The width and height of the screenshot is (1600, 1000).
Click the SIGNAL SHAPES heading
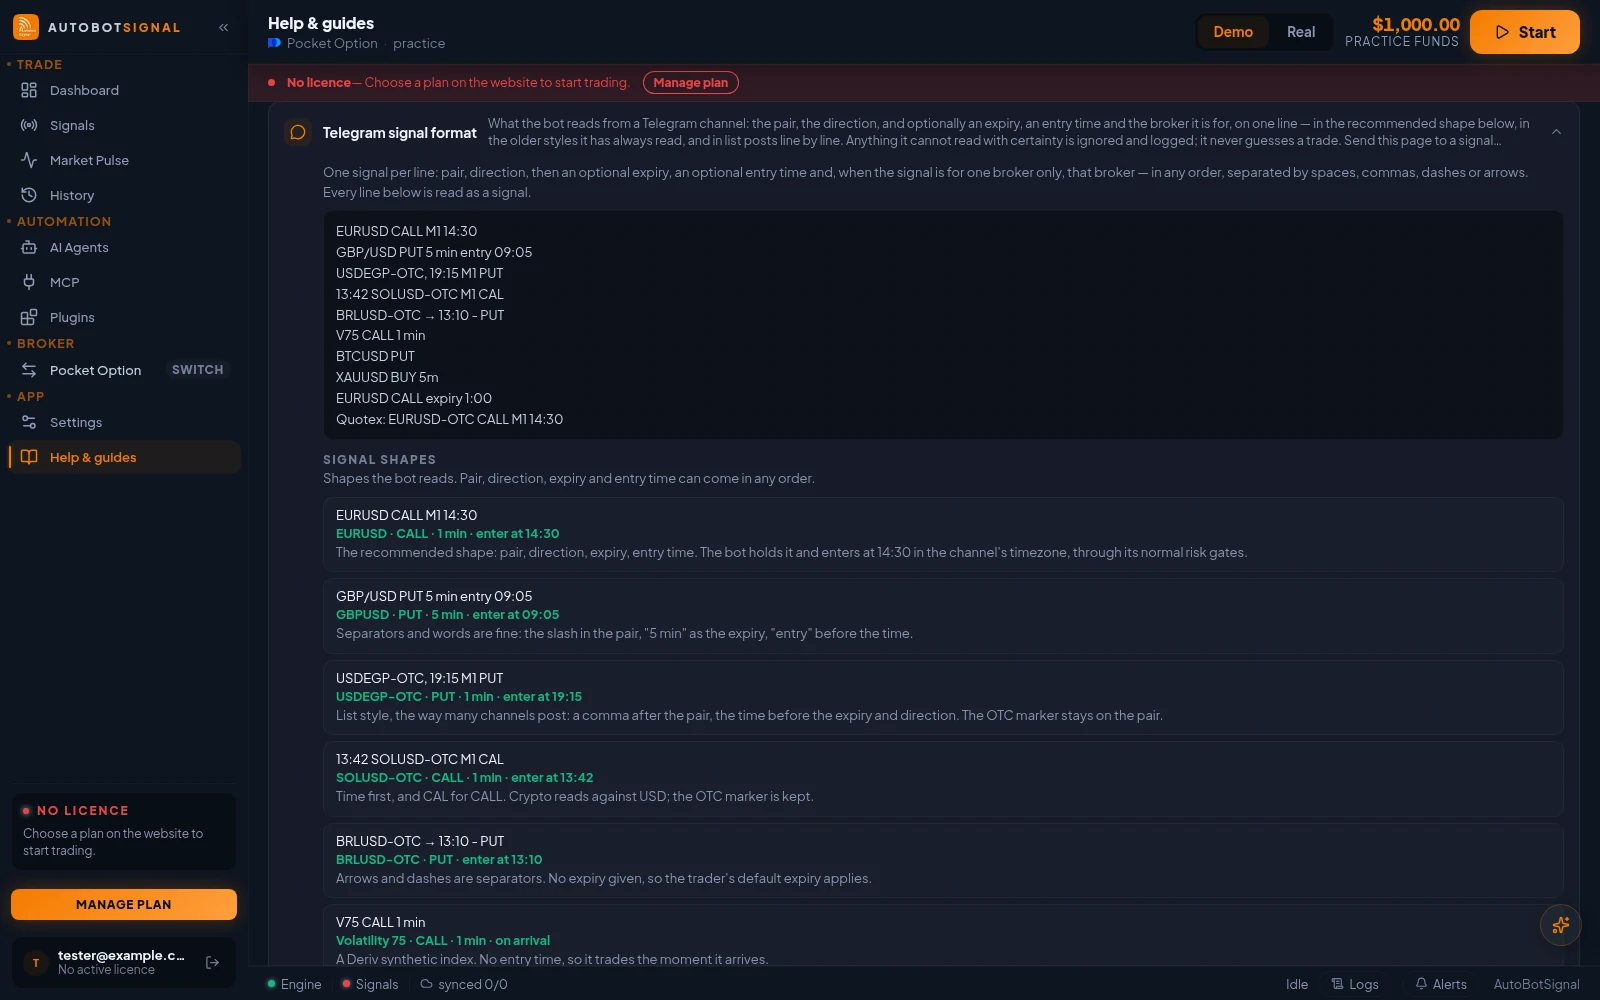click(379, 460)
